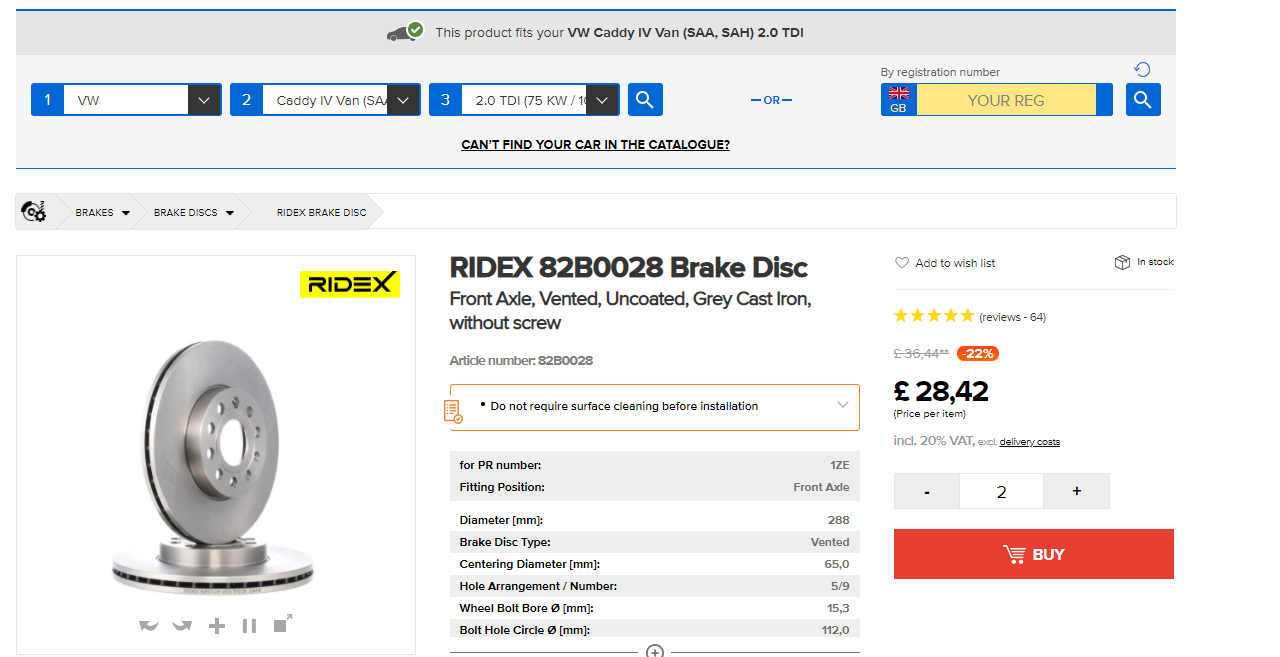The image size is (1280, 657).
Task: Expand the surface cleaning info box
Action: pyautogui.click(x=842, y=405)
